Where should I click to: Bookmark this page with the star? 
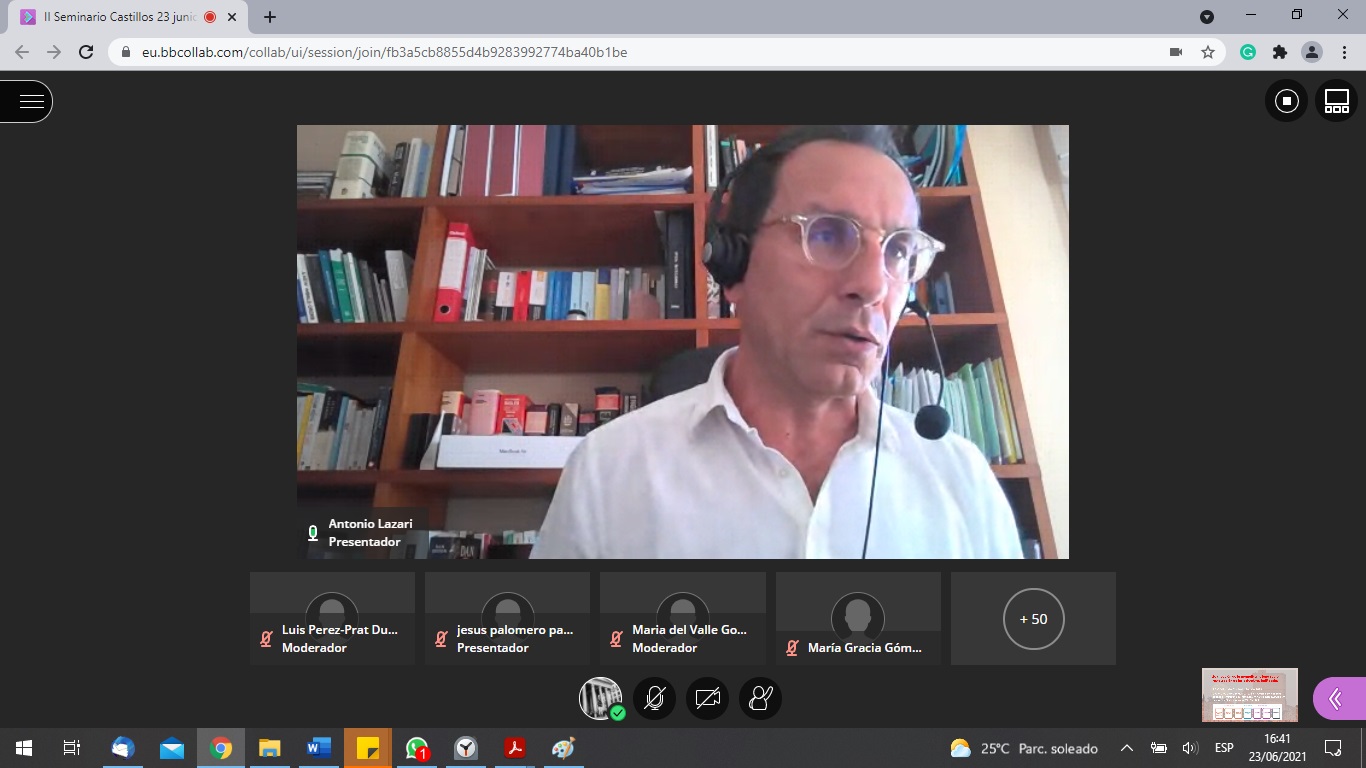coord(1207,52)
